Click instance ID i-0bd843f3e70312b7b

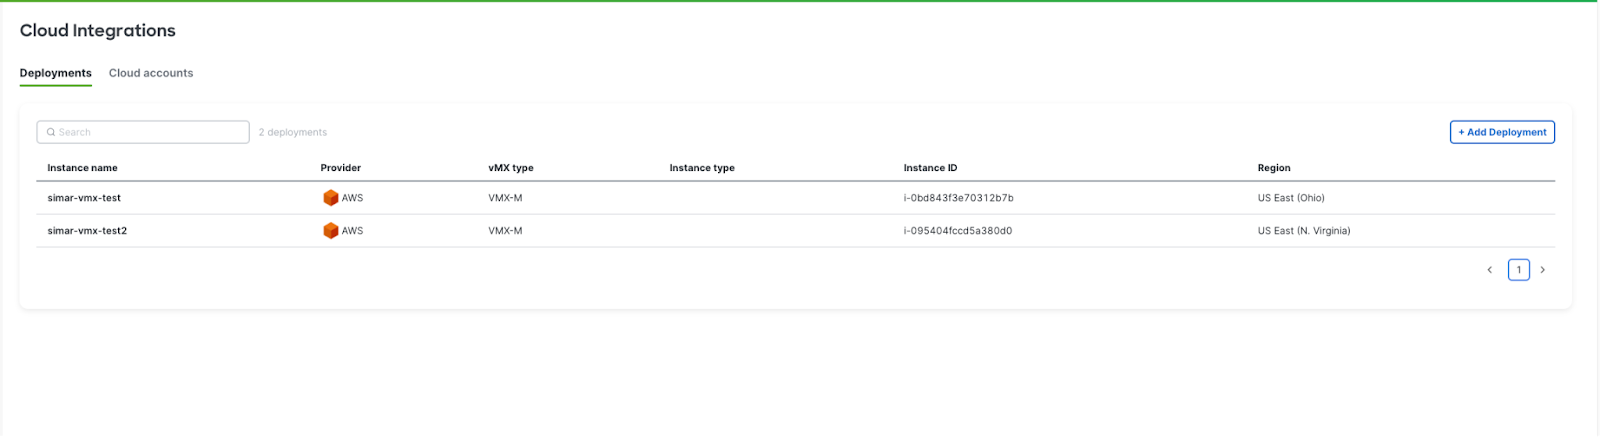[958, 198]
